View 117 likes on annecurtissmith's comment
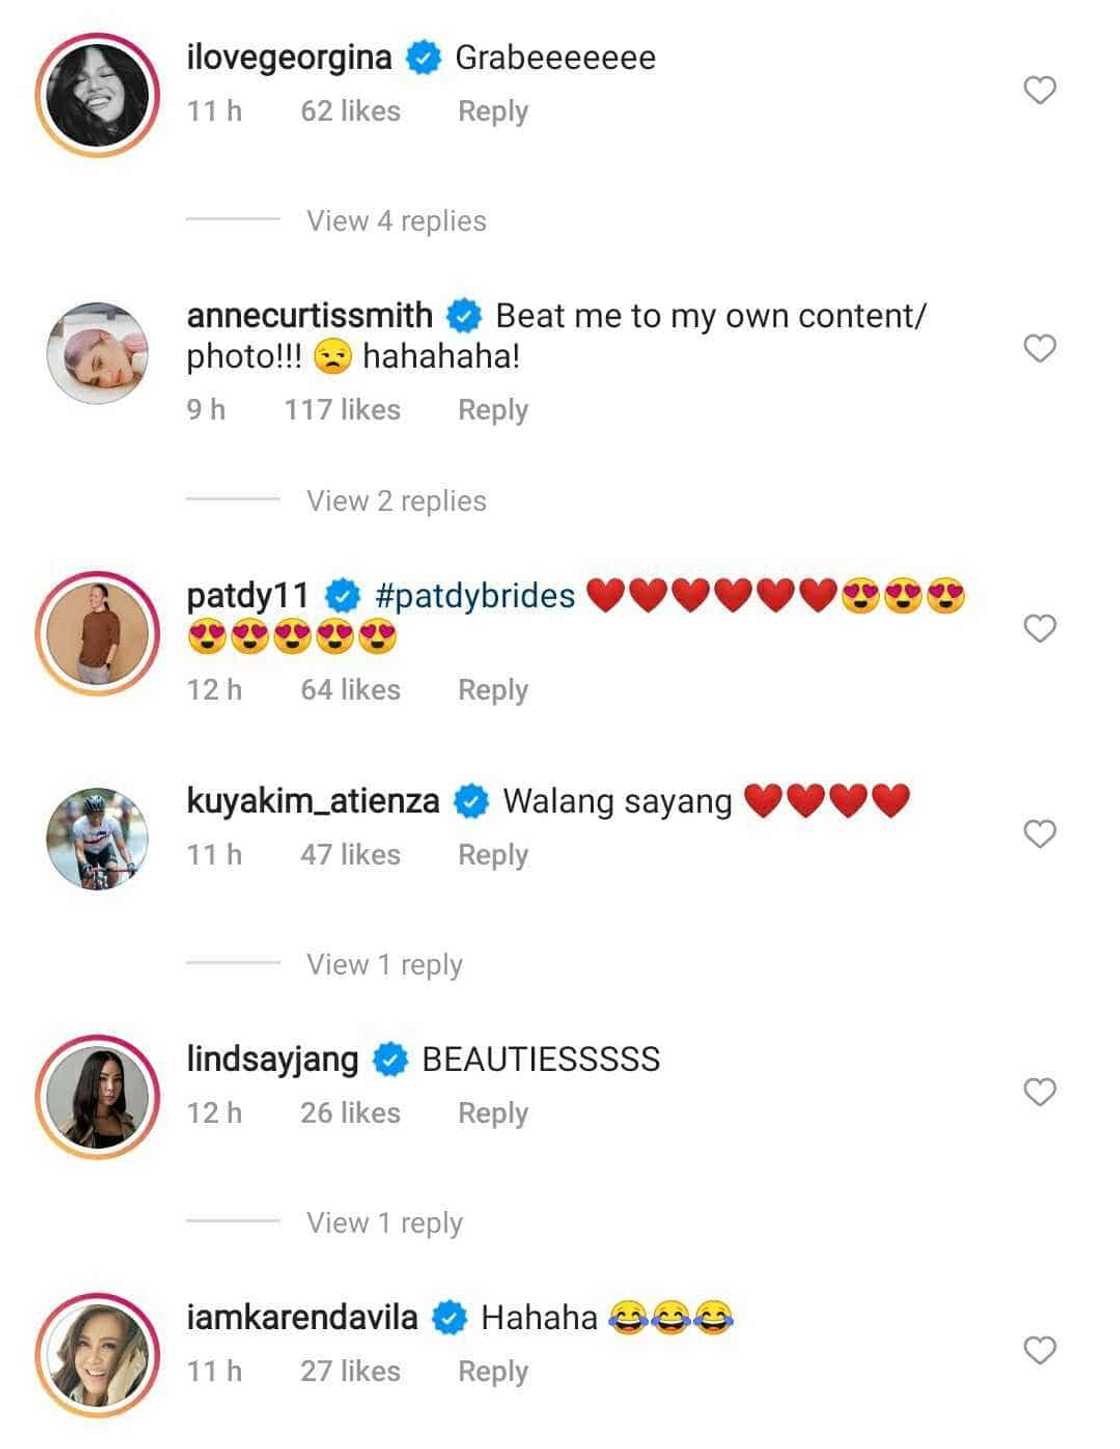 pyautogui.click(x=342, y=410)
